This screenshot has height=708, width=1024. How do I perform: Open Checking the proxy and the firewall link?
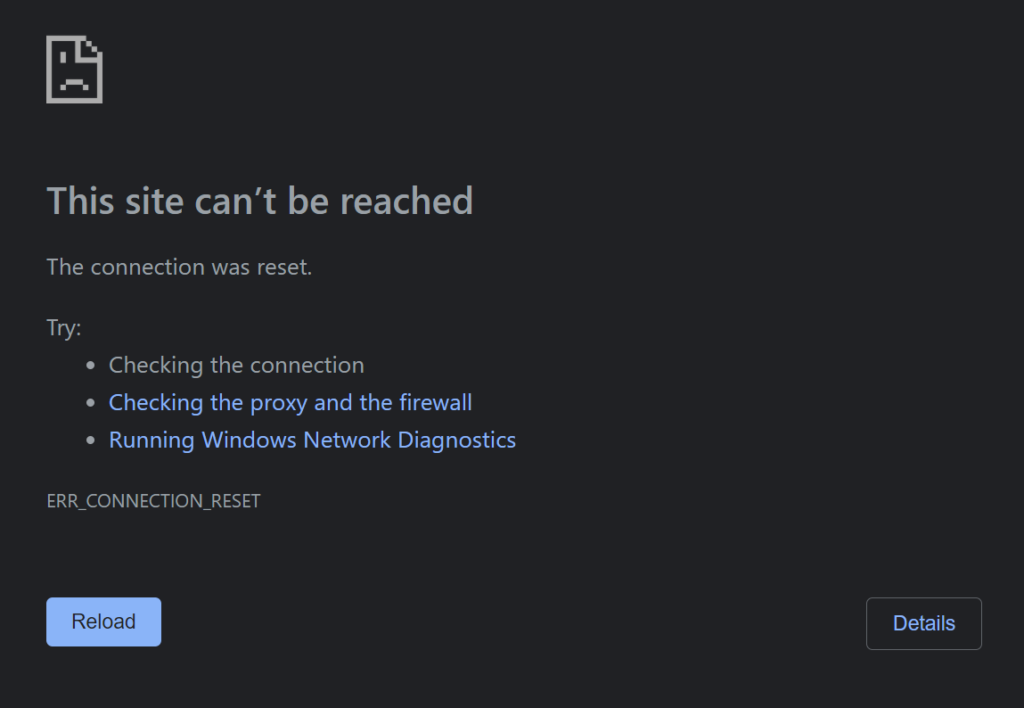tap(290, 403)
